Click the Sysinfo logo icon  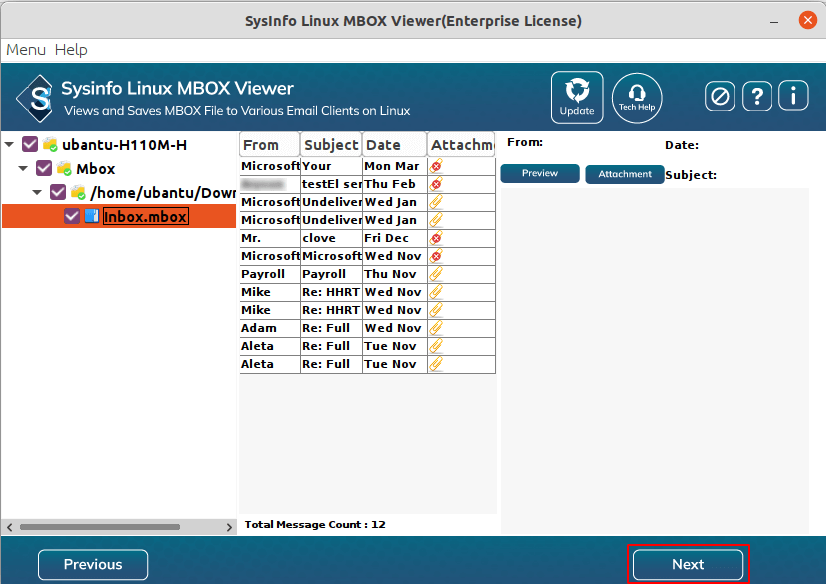(x=35, y=98)
